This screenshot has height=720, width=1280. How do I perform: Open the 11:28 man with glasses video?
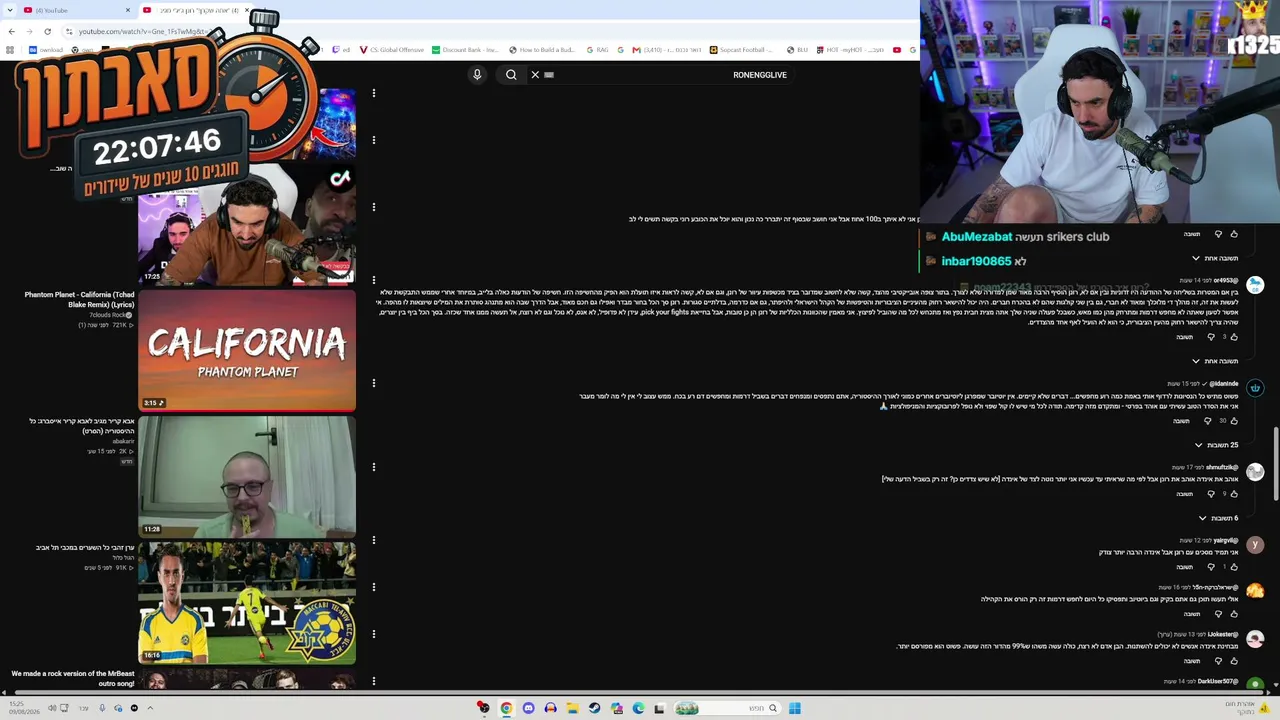coord(247,477)
